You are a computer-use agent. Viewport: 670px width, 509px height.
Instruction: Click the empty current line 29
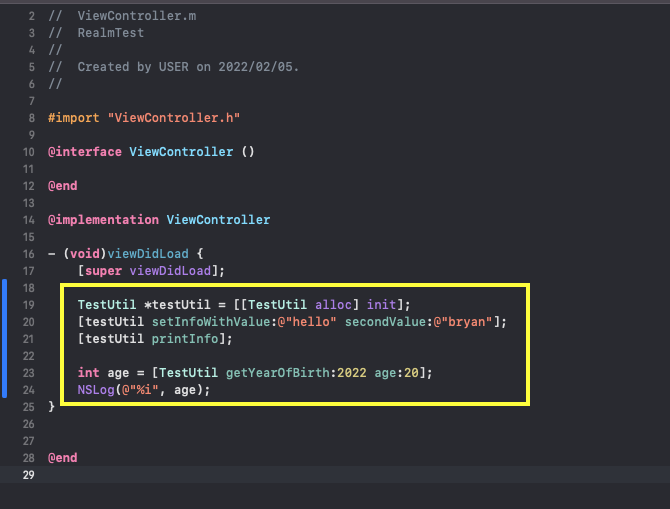[335, 475]
